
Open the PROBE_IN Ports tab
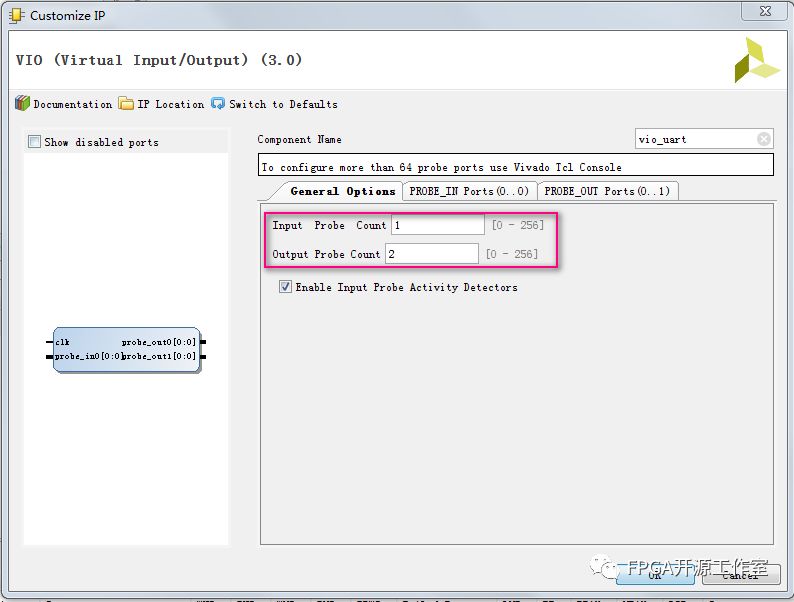click(x=468, y=191)
